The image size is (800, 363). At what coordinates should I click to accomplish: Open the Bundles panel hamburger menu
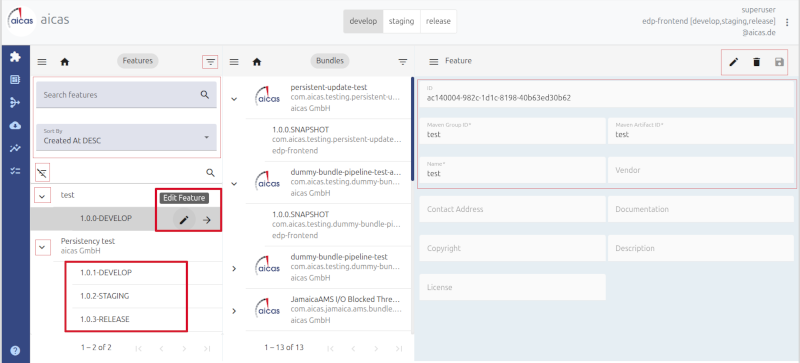point(234,62)
